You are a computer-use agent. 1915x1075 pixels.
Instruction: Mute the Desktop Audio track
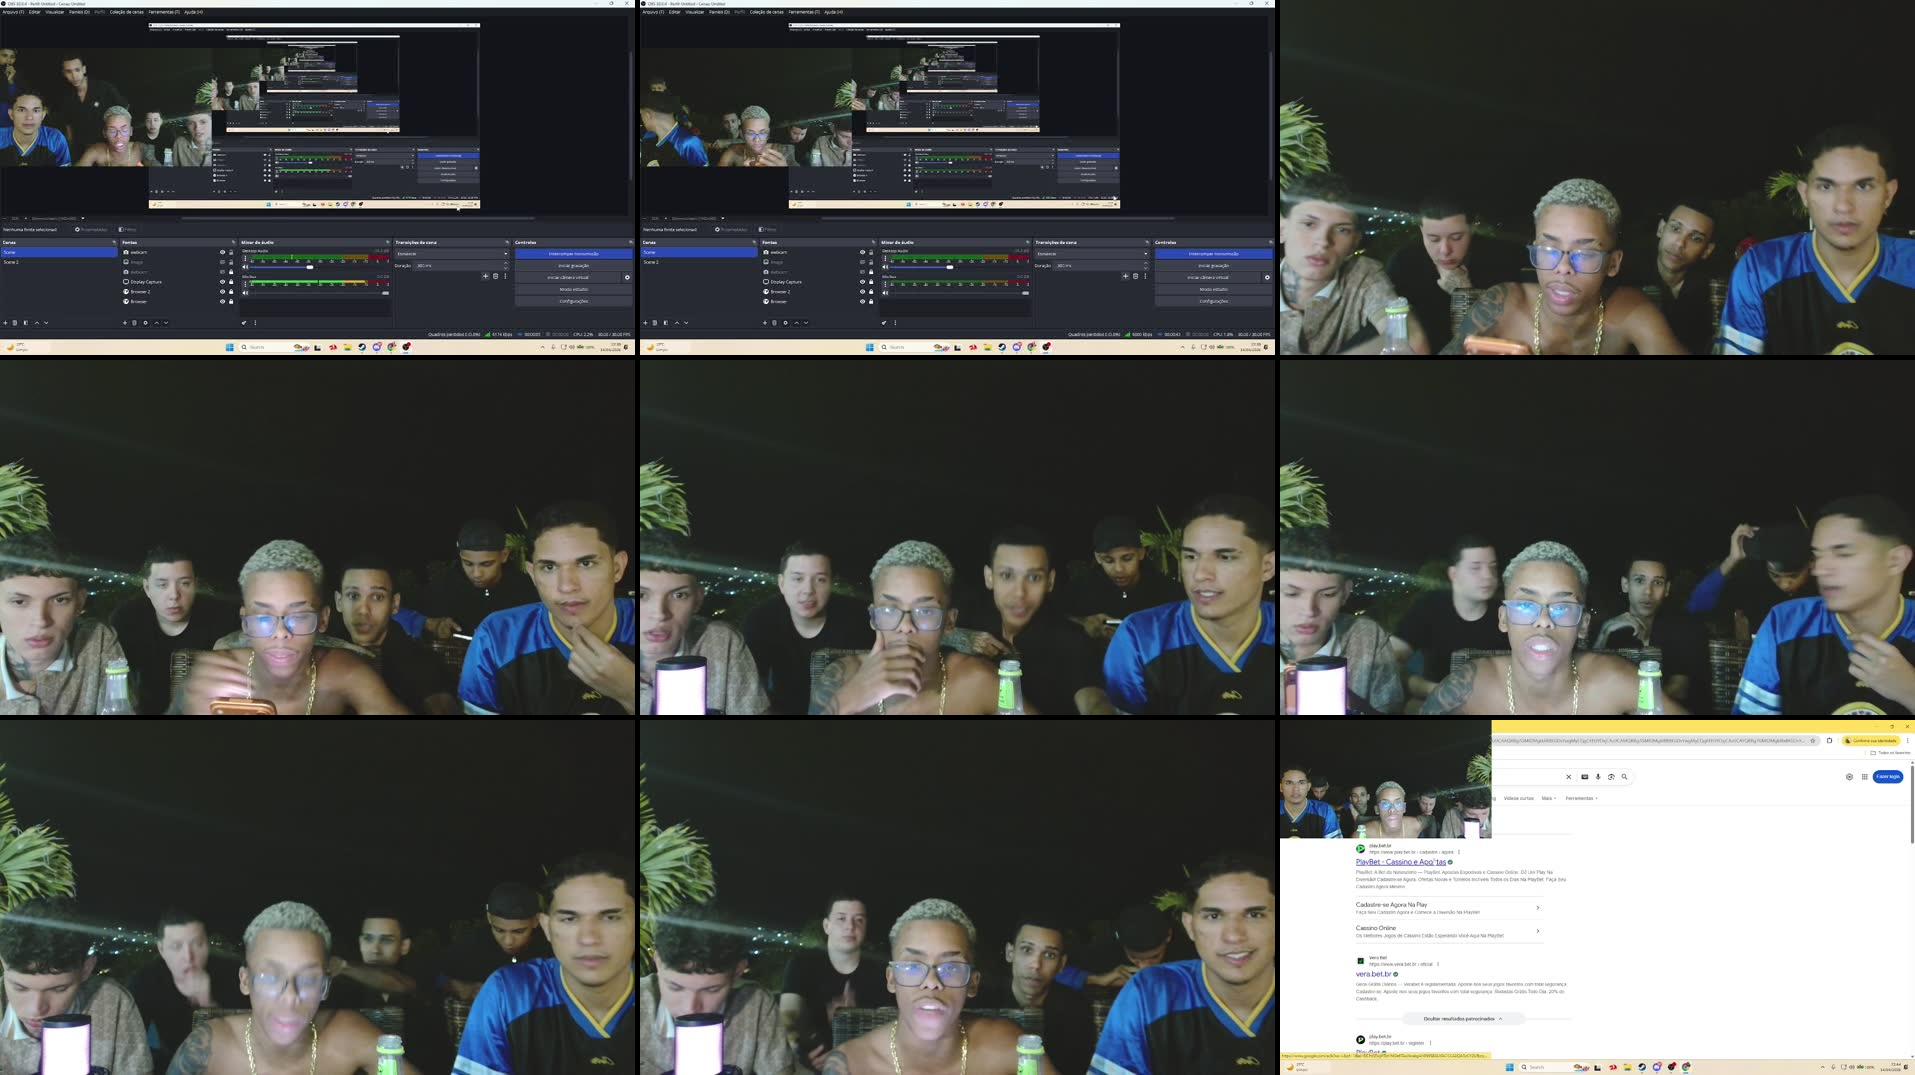245,267
